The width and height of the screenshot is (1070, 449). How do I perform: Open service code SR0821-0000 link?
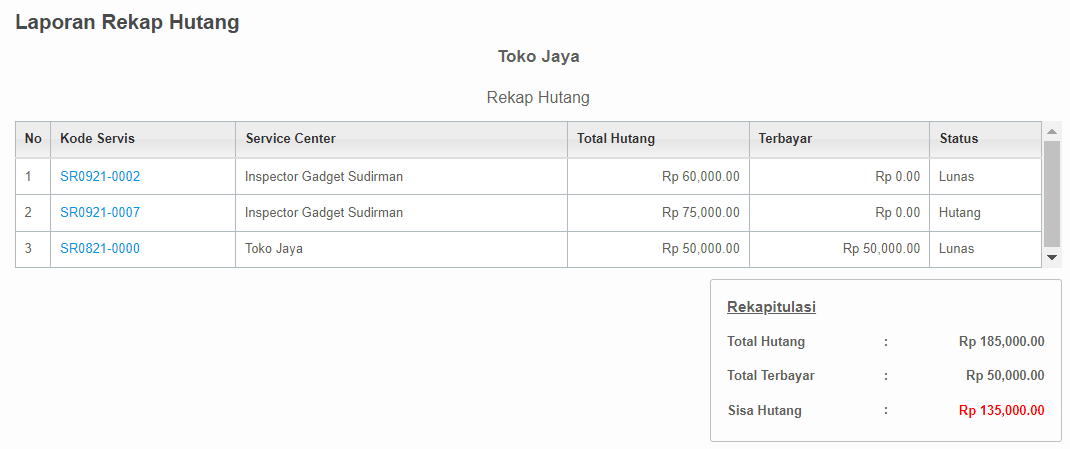(x=100, y=248)
